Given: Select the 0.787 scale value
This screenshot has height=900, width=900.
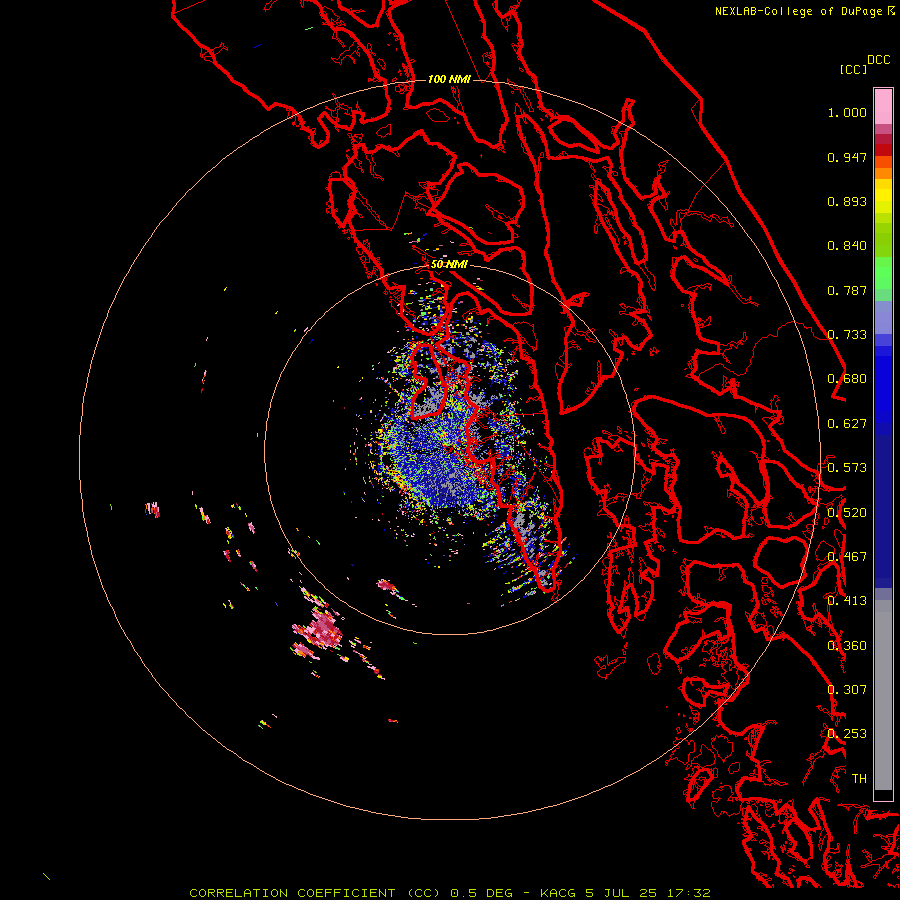Looking at the screenshot, I should click(x=847, y=290).
